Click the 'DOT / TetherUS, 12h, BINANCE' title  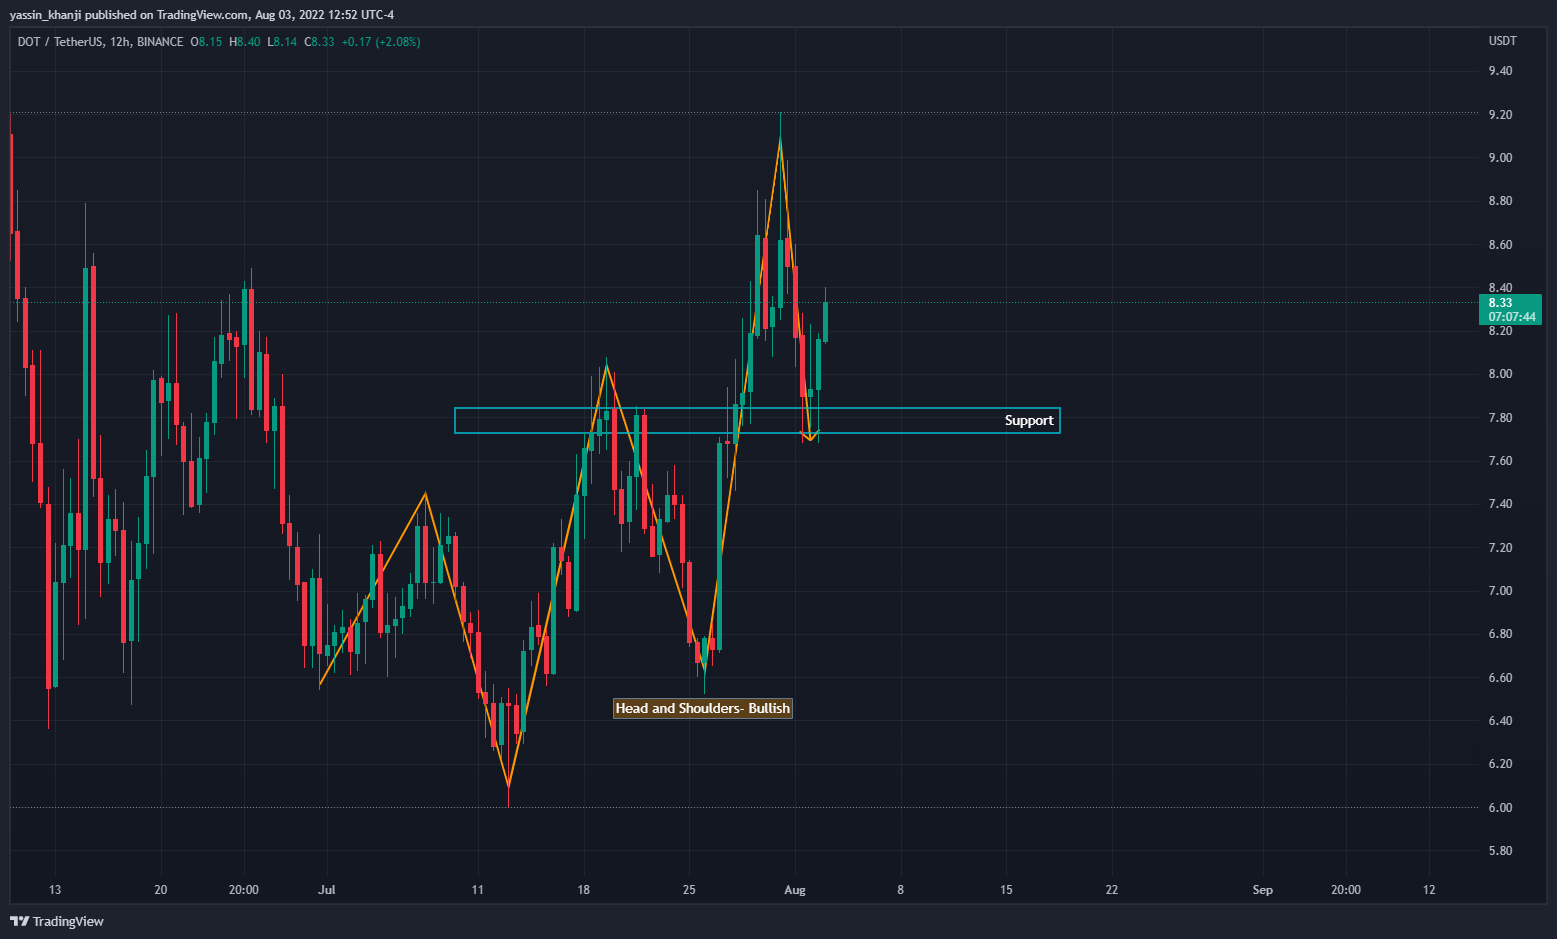tap(100, 42)
